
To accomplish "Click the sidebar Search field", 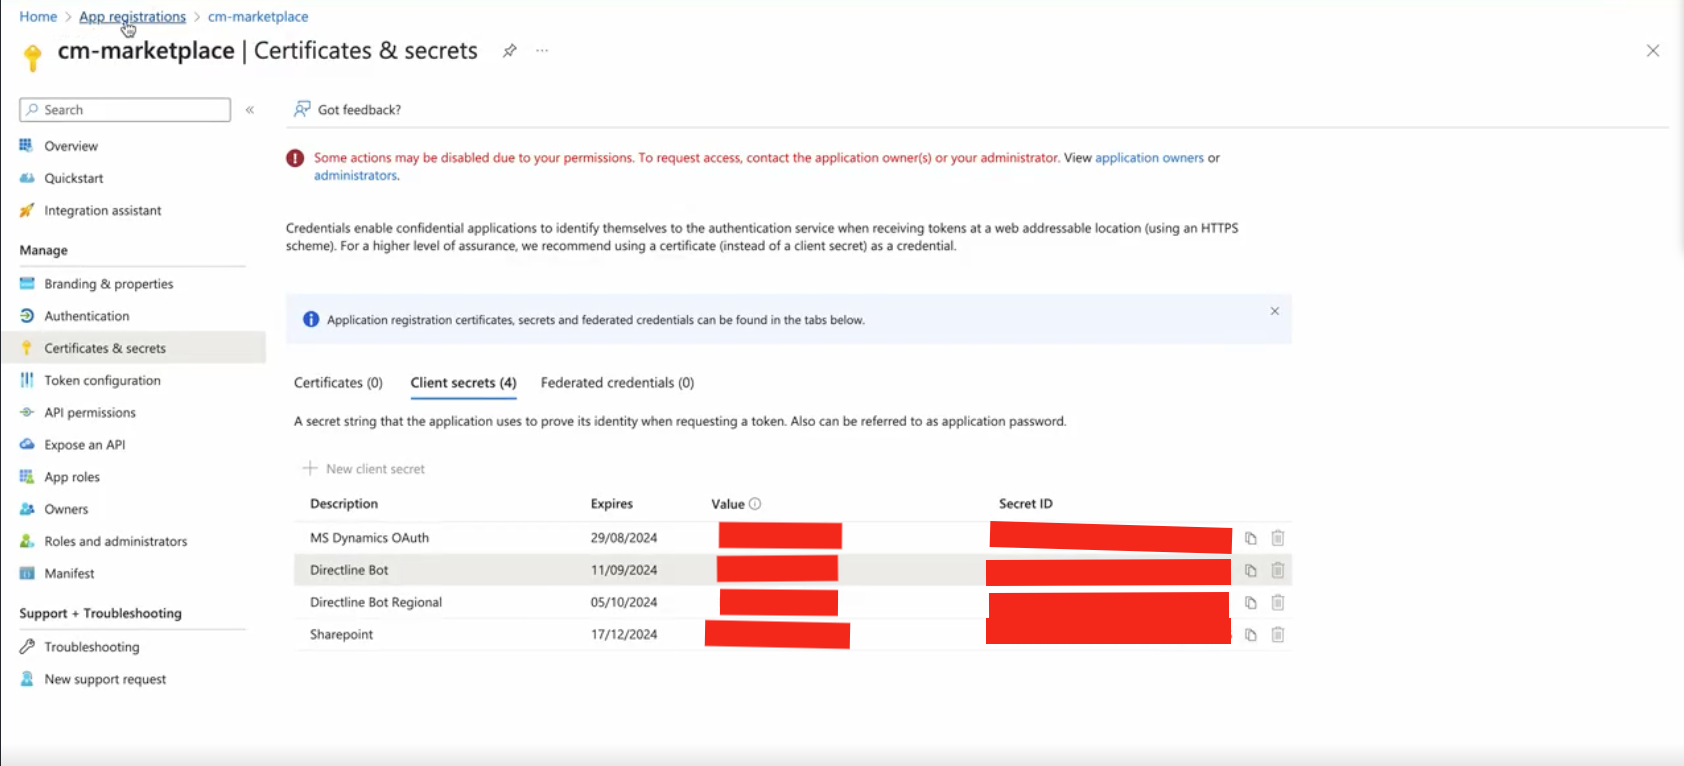I will tap(125, 110).
